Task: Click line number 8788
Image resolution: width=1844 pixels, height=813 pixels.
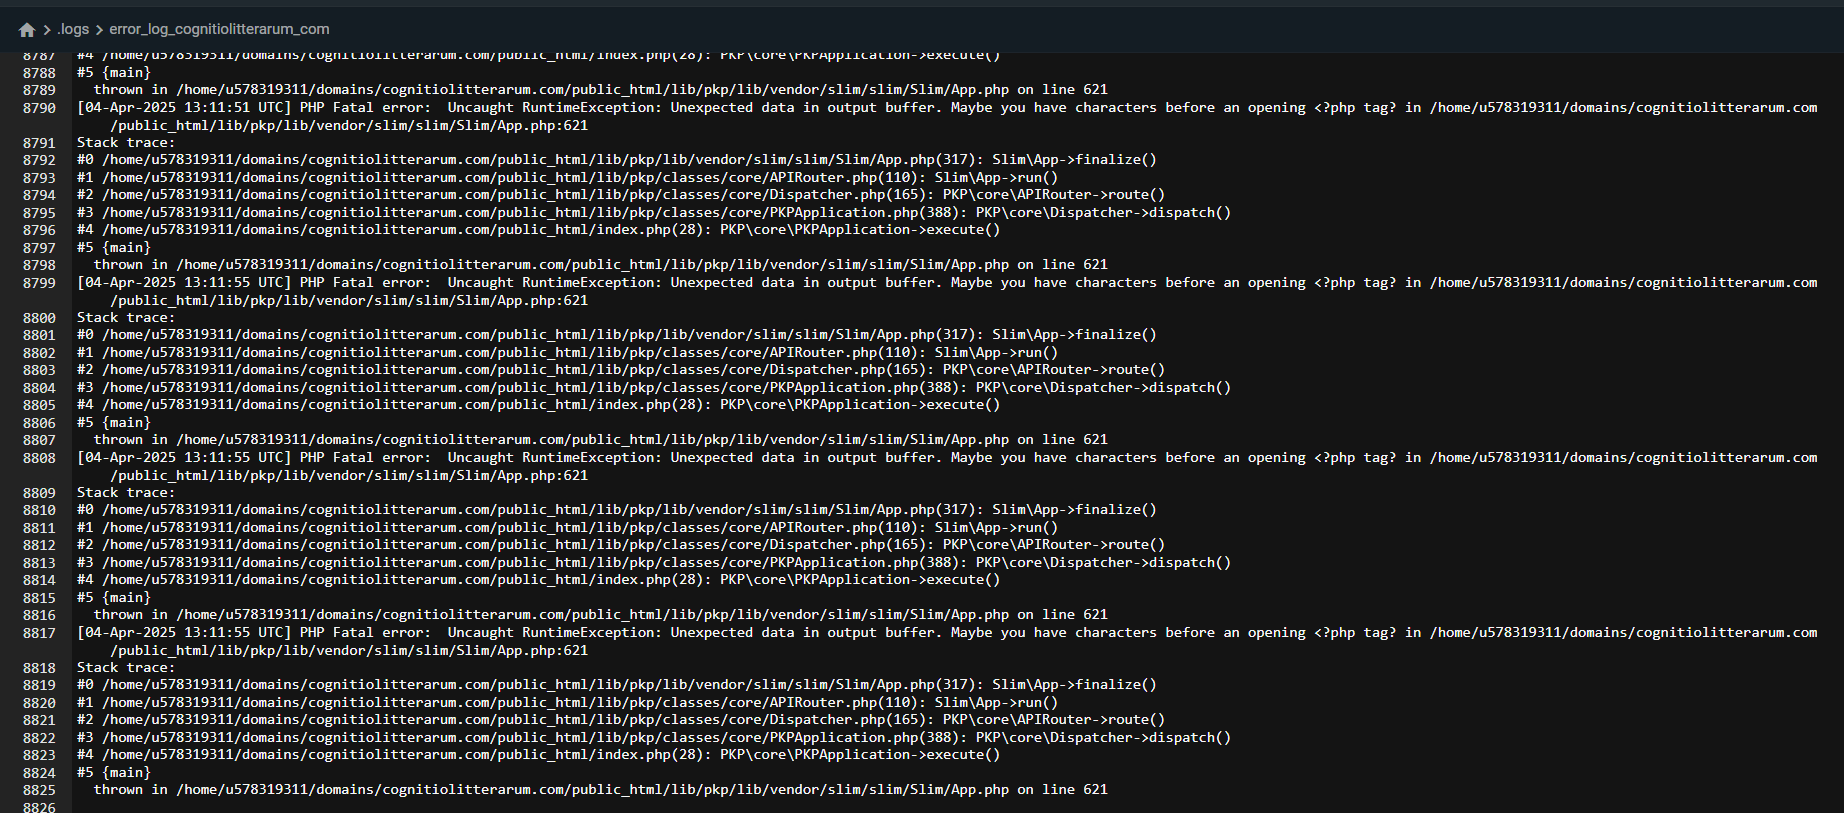Action: click(x=40, y=73)
